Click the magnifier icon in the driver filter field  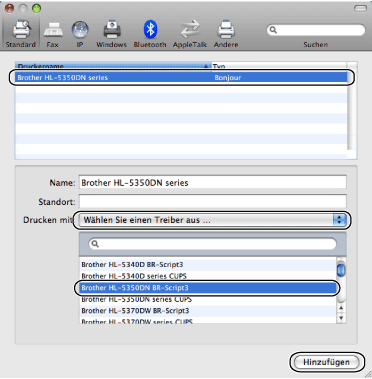95,244
